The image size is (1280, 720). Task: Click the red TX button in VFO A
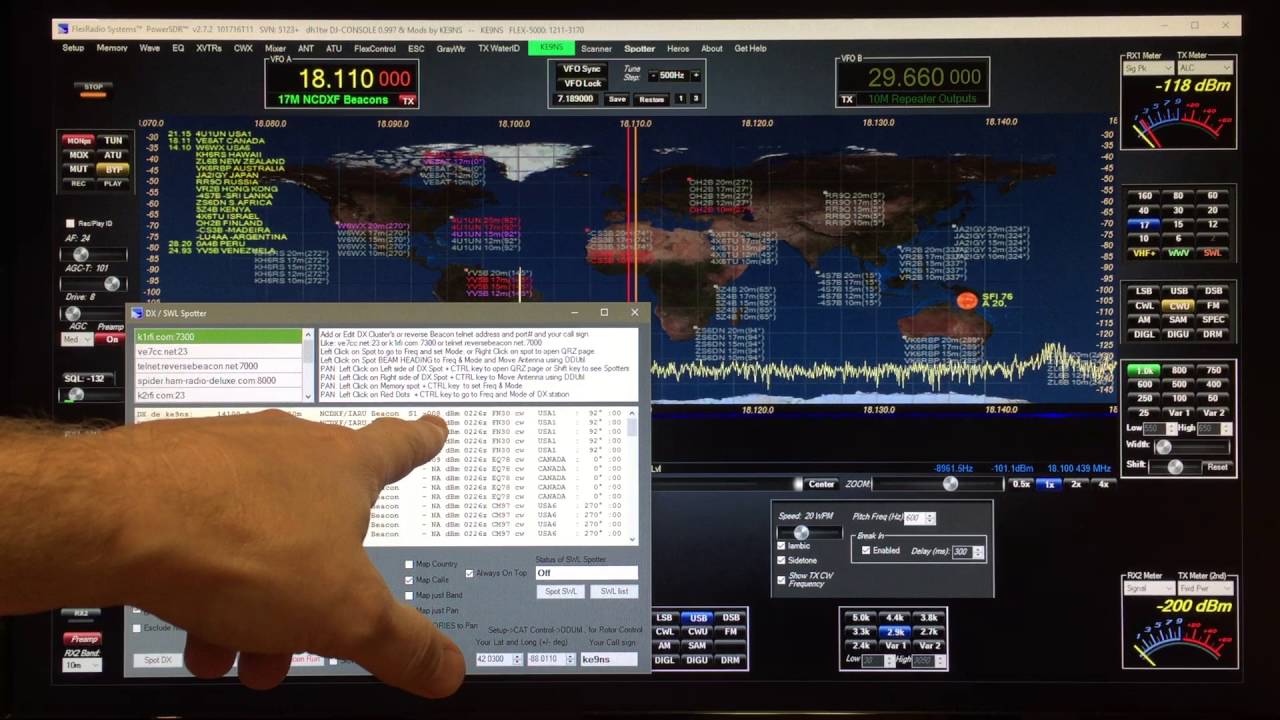(x=407, y=101)
